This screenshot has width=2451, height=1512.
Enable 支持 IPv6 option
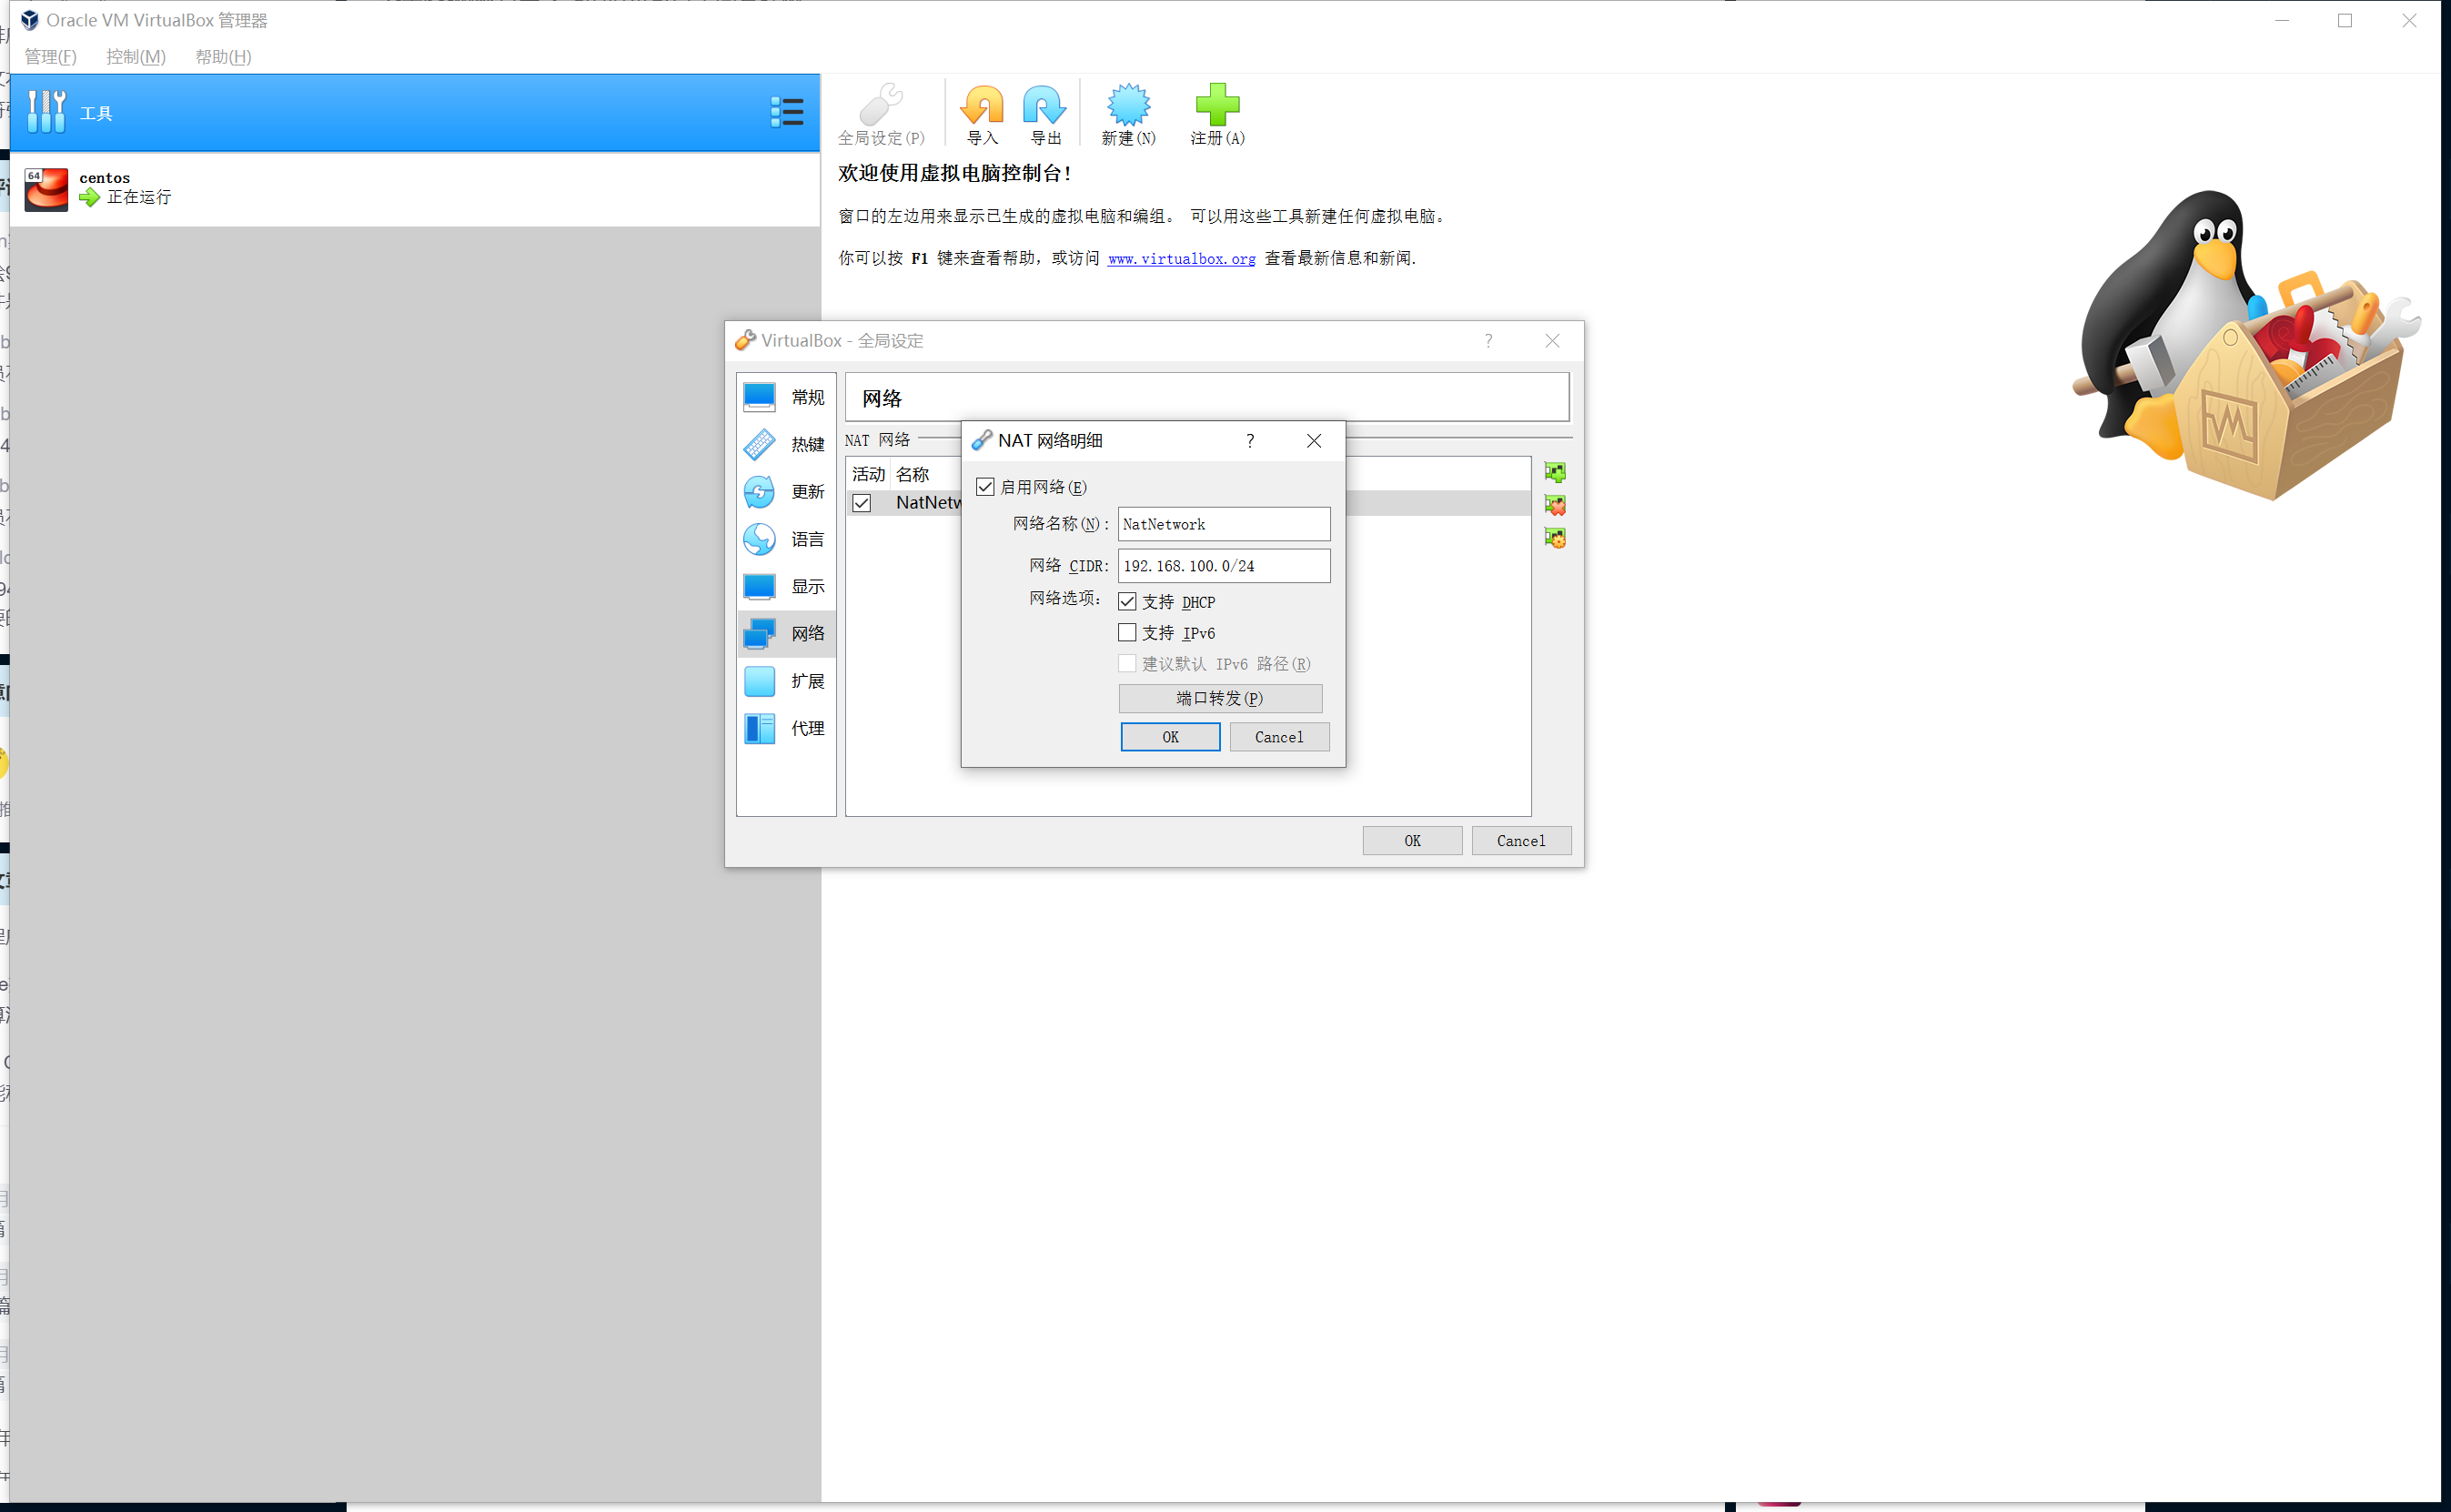tap(1128, 632)
